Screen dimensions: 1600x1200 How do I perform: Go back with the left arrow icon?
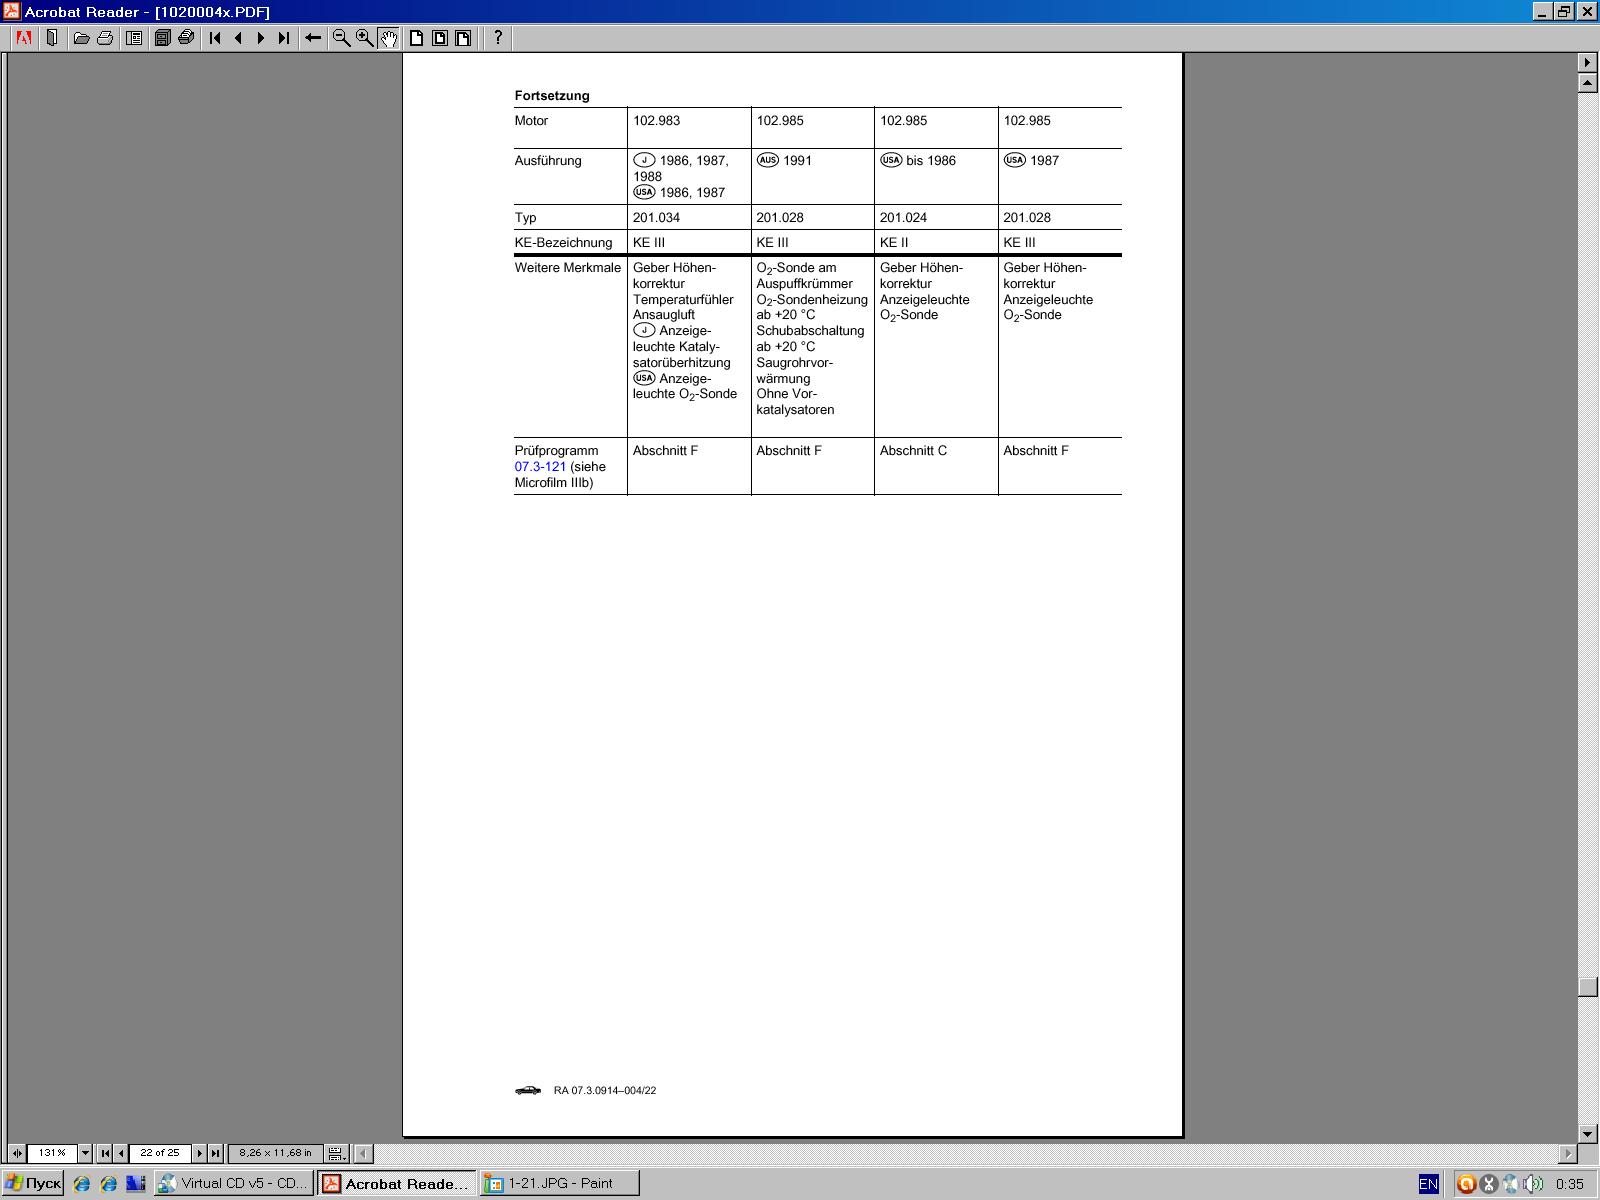pyautogui.click(x=313, y=38)
